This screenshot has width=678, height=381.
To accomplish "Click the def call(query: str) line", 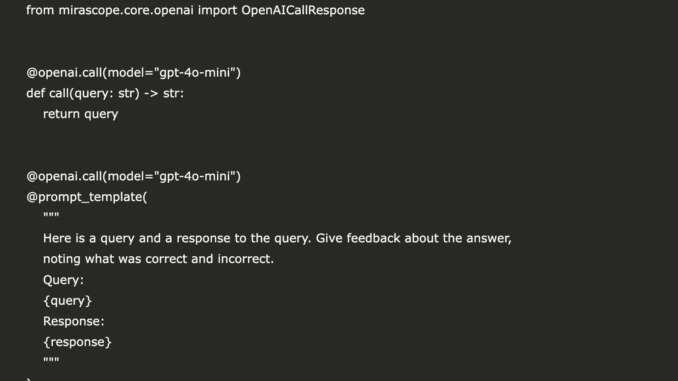I will (x=105, y=93).
